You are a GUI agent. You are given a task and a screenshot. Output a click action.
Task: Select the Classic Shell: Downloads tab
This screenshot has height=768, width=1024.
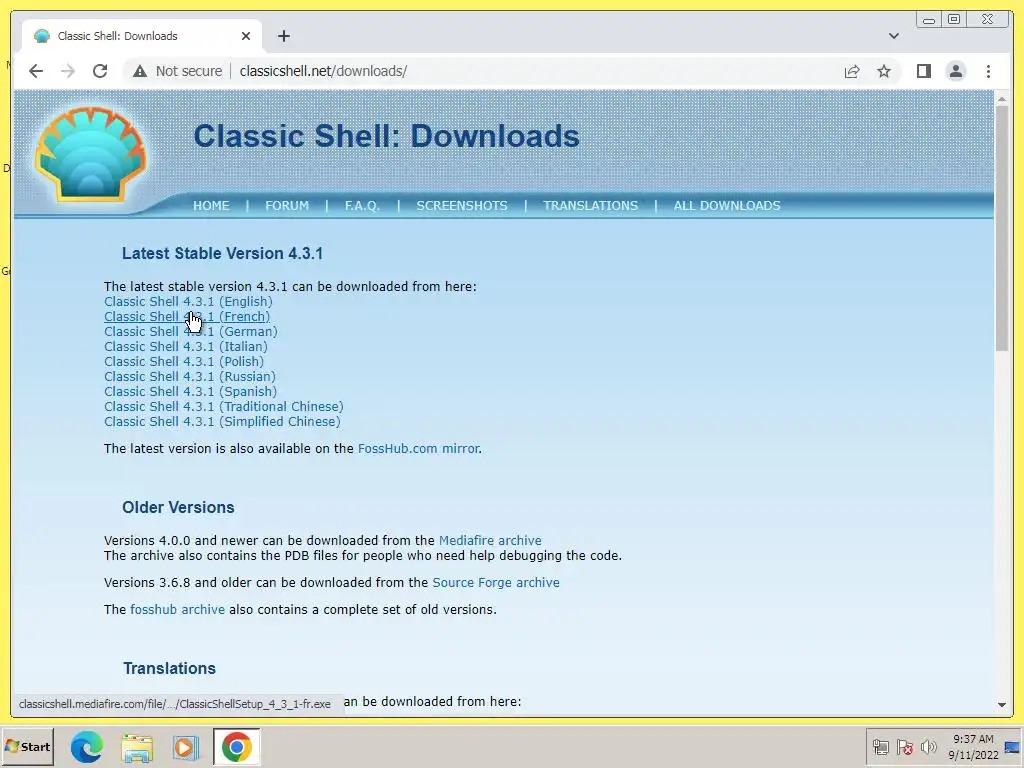(x=142, y=36)
